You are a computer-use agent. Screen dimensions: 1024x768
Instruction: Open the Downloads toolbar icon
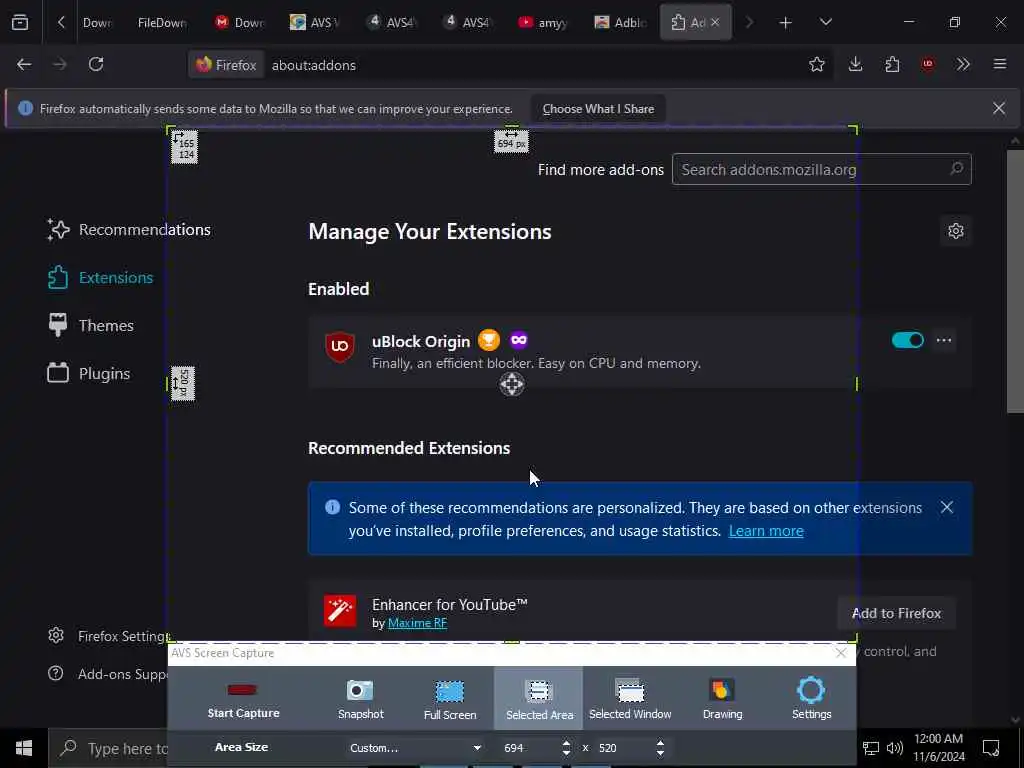click(855, 64)
